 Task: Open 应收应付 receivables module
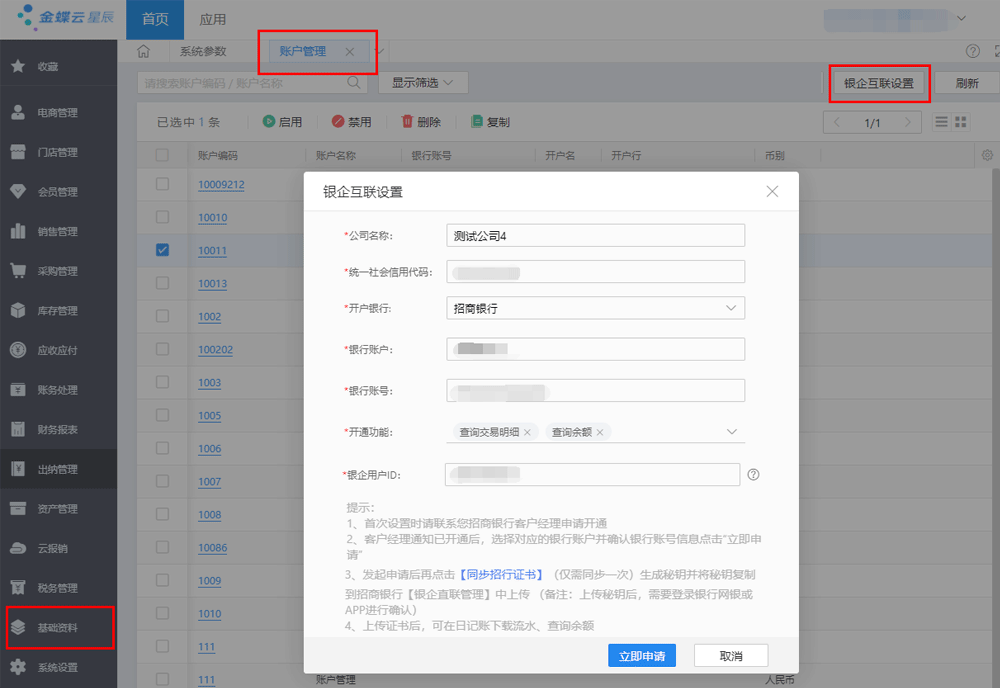[57, 350]
